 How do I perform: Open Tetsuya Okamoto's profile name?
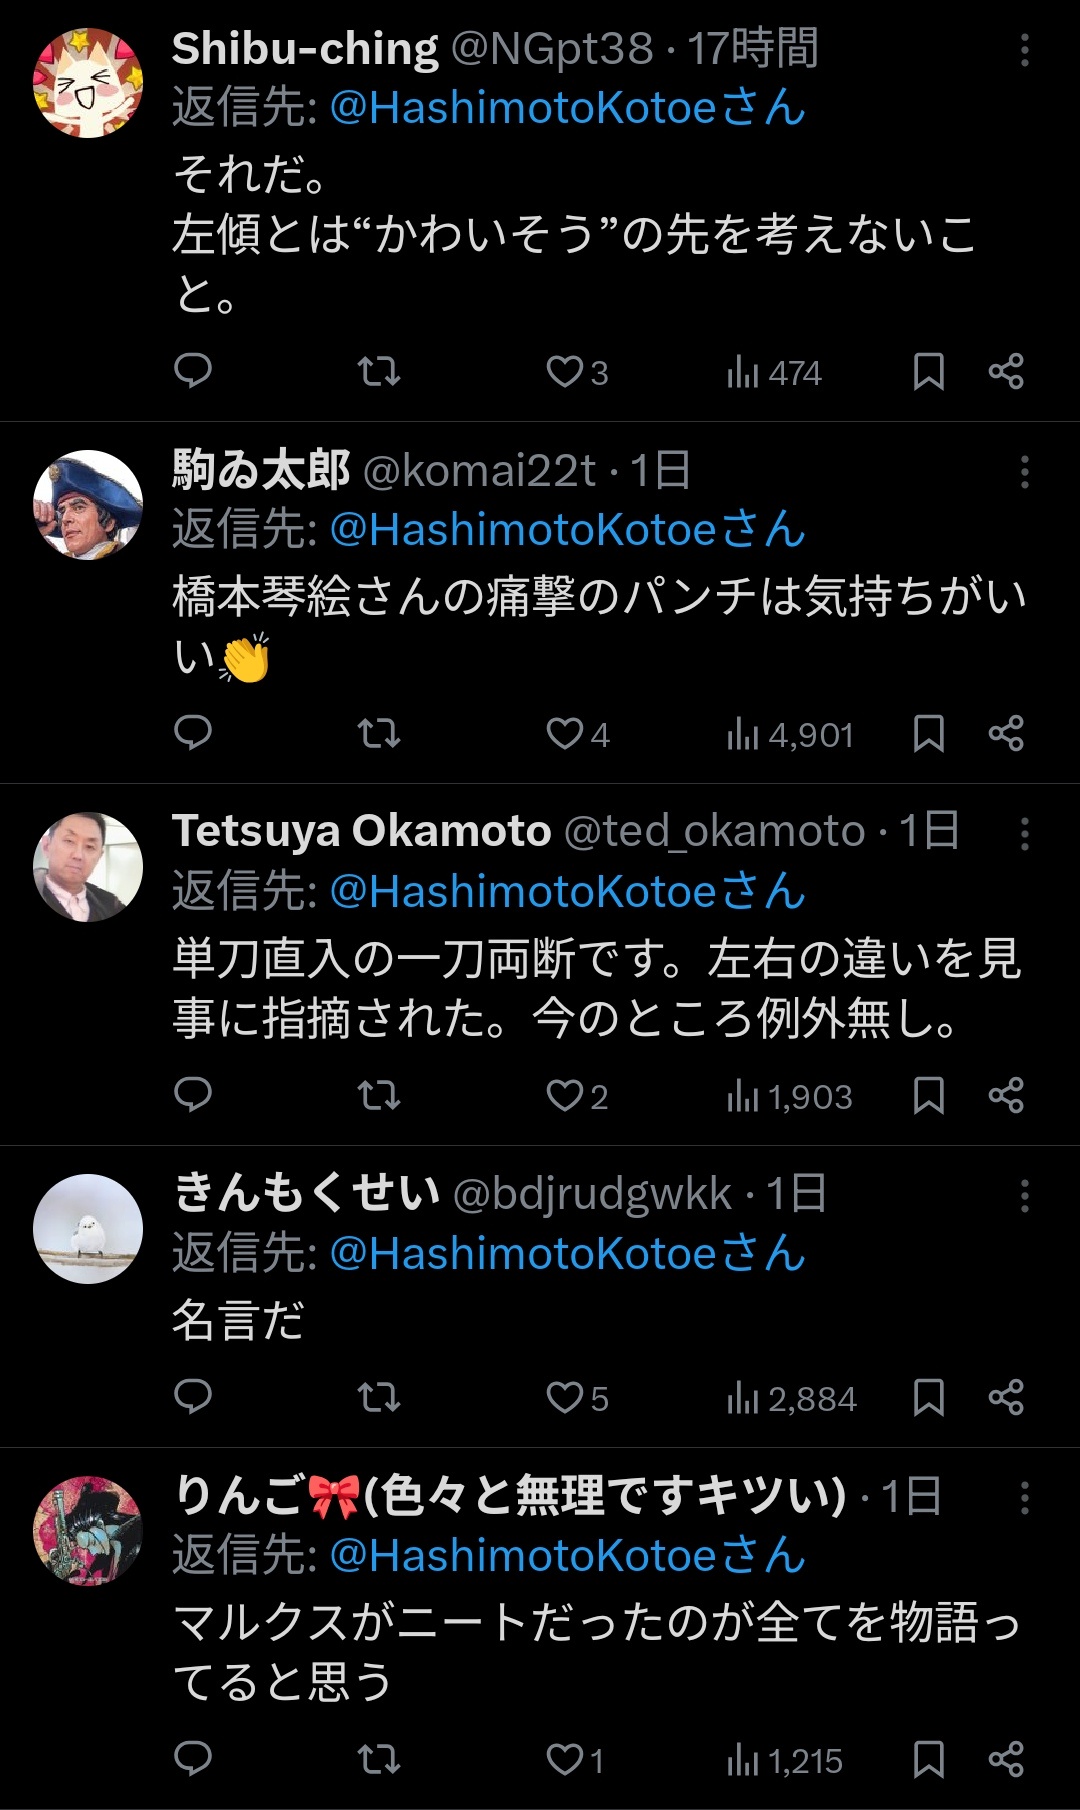(x=361, y=831)
